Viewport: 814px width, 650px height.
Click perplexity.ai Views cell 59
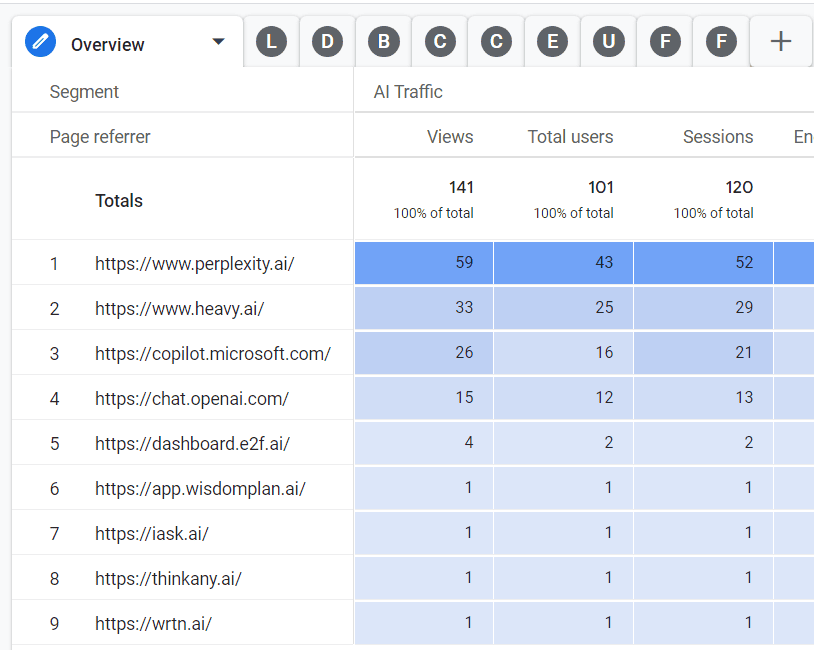[x=424, y=263]
